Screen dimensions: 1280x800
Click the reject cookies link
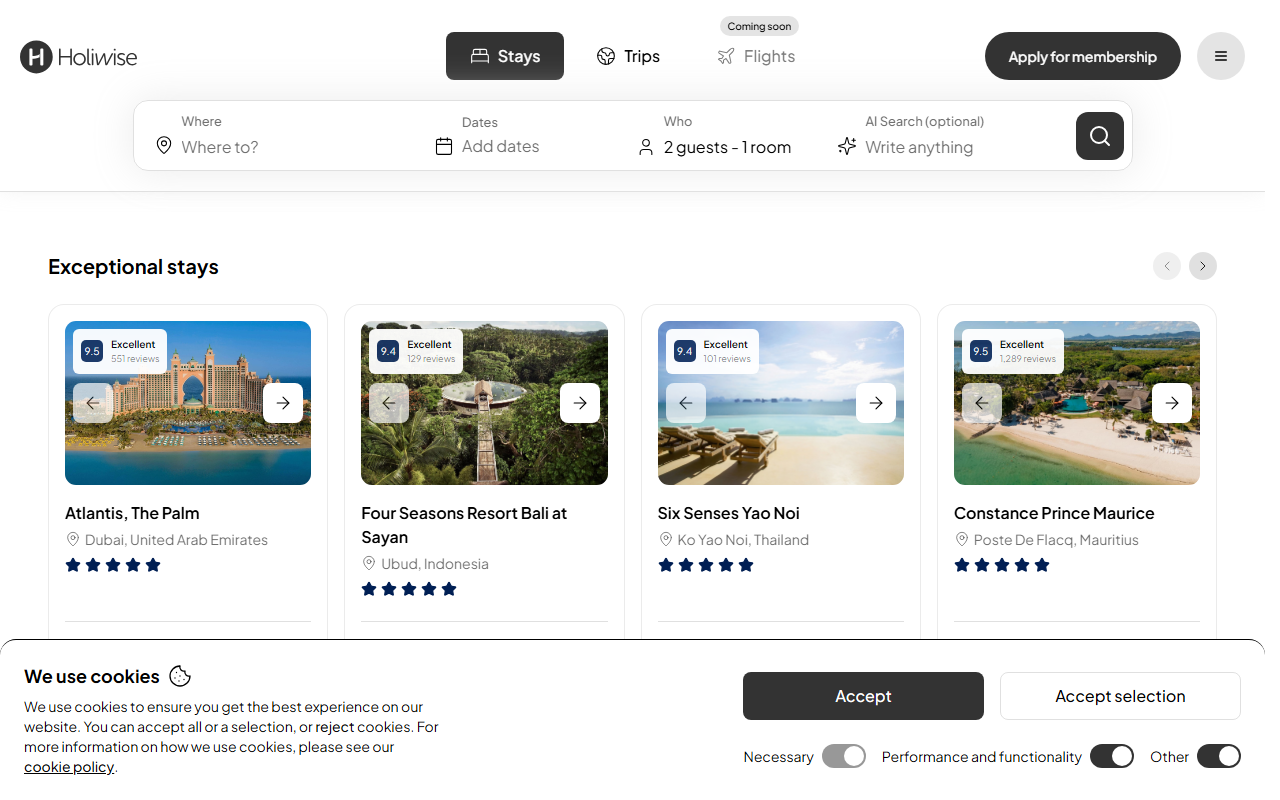point(335,727)
